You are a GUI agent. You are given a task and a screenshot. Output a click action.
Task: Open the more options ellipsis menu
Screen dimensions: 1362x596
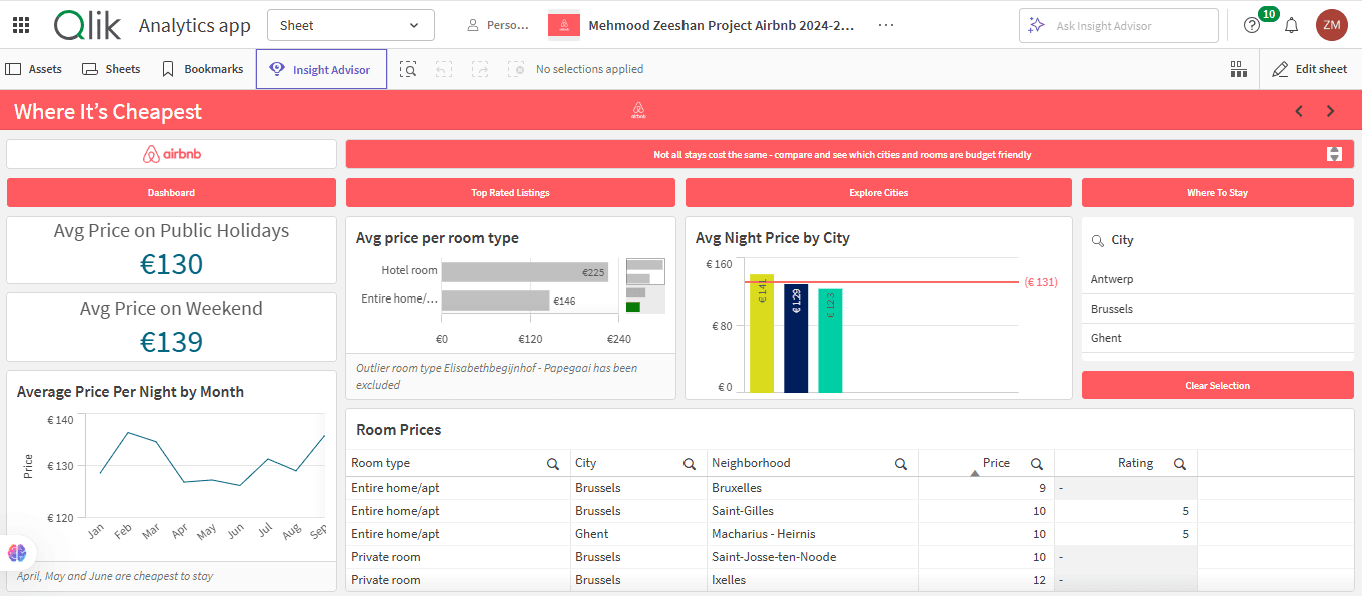point(886,25)
